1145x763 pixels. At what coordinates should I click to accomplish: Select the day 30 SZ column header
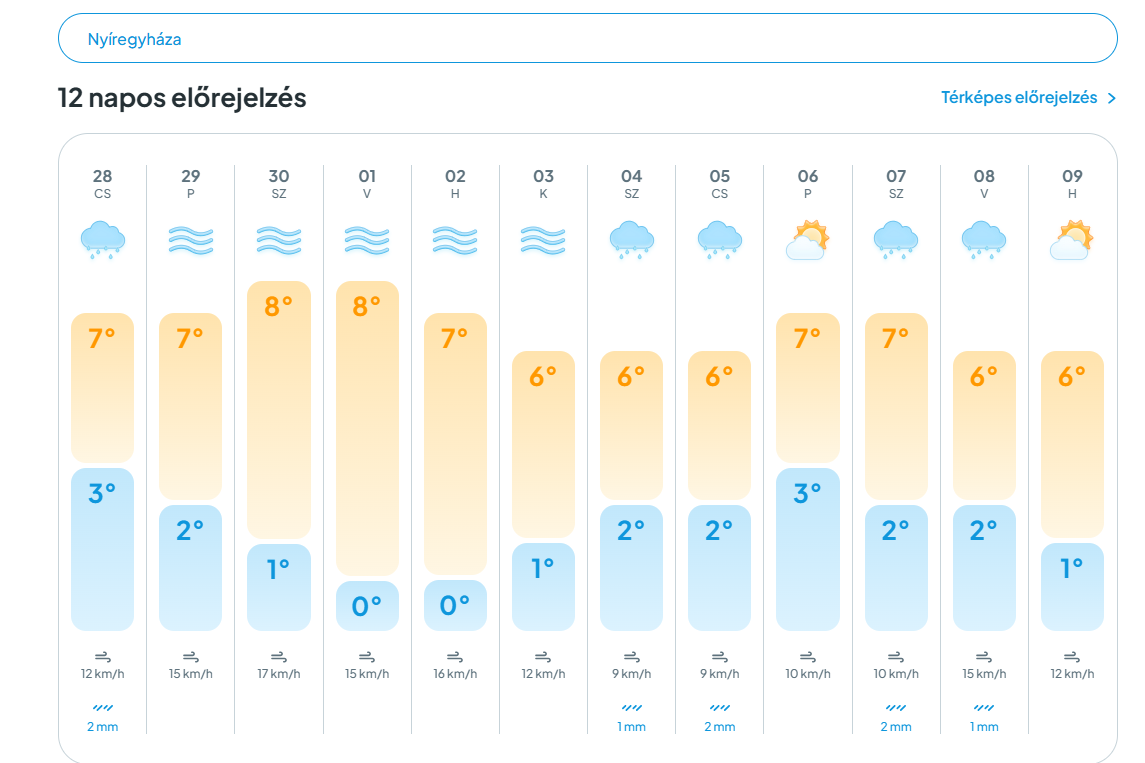[278, 183]
